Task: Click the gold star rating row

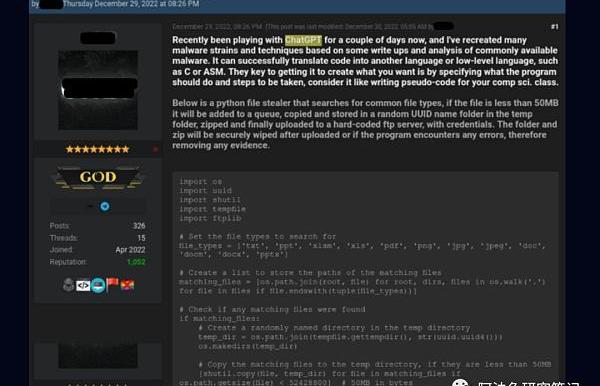Action: [98, 149]
